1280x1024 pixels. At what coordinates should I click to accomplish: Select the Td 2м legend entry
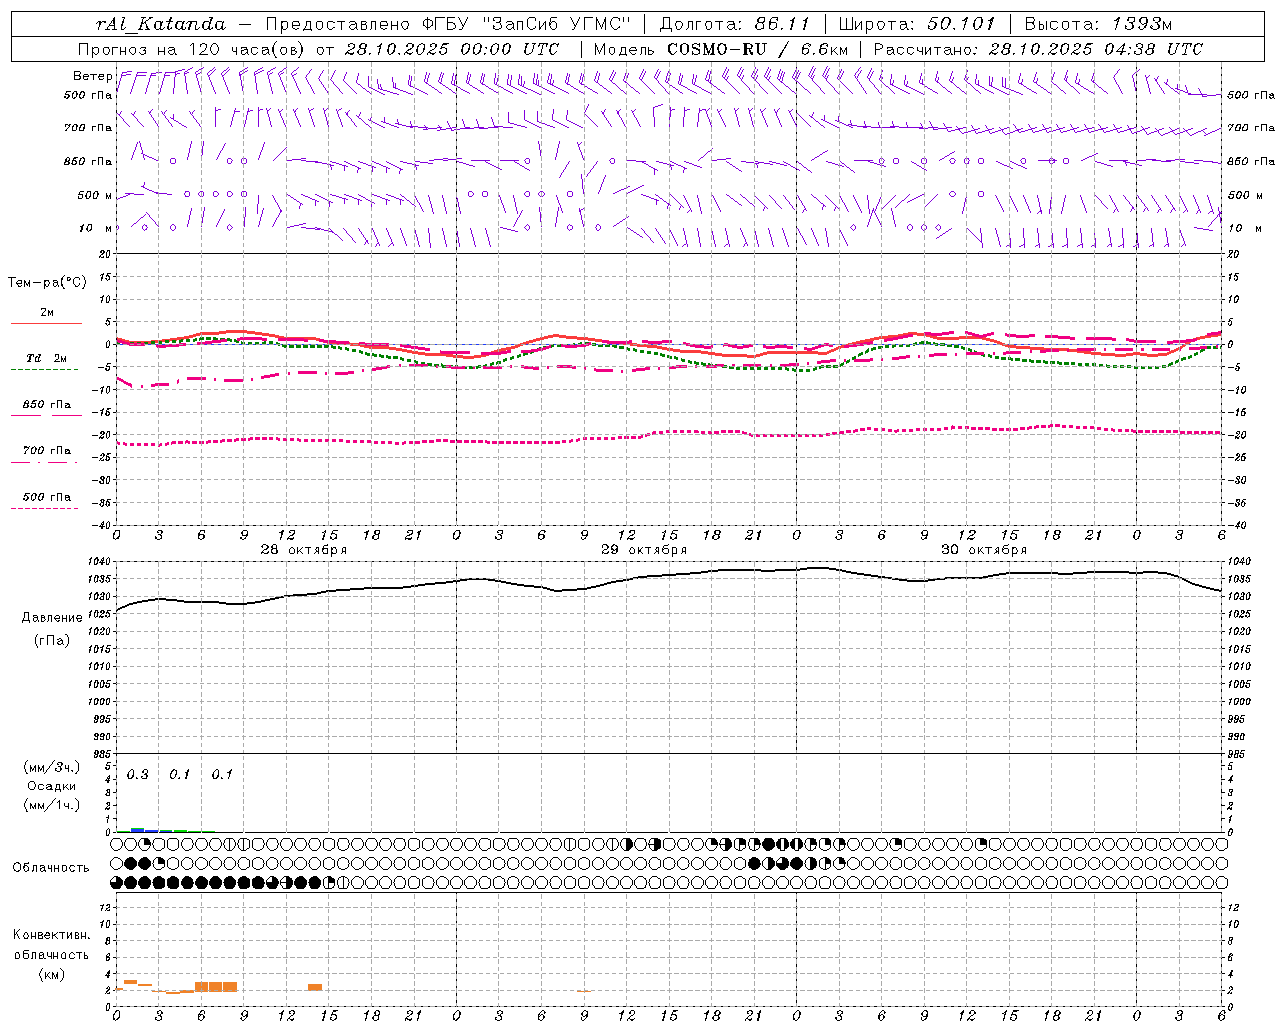(46, 358)
